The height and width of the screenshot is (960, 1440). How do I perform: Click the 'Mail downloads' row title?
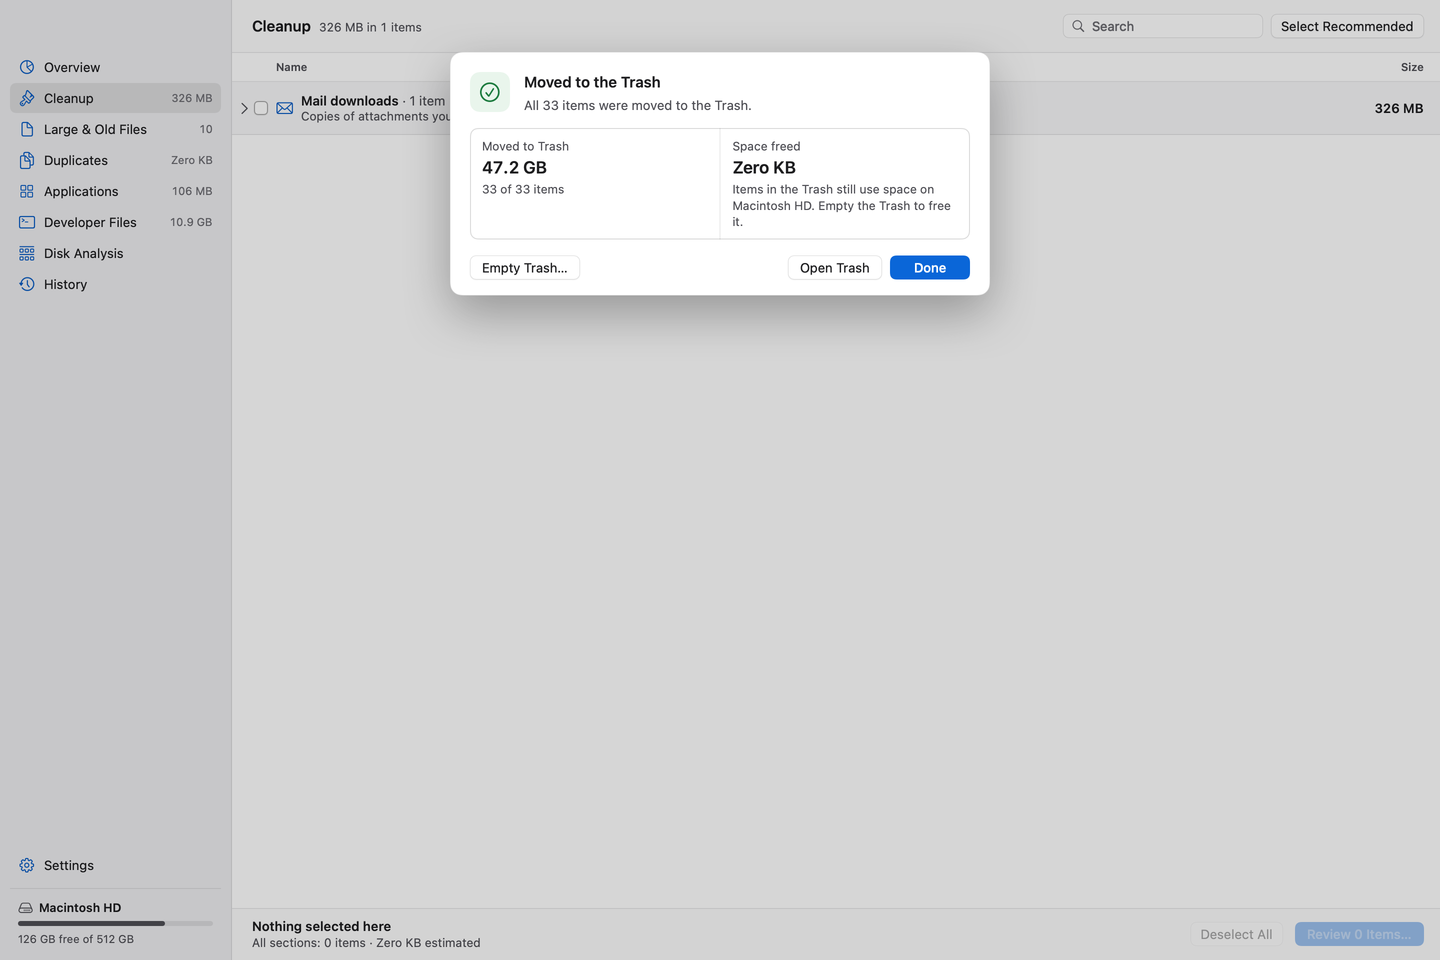tap(350, 101)
